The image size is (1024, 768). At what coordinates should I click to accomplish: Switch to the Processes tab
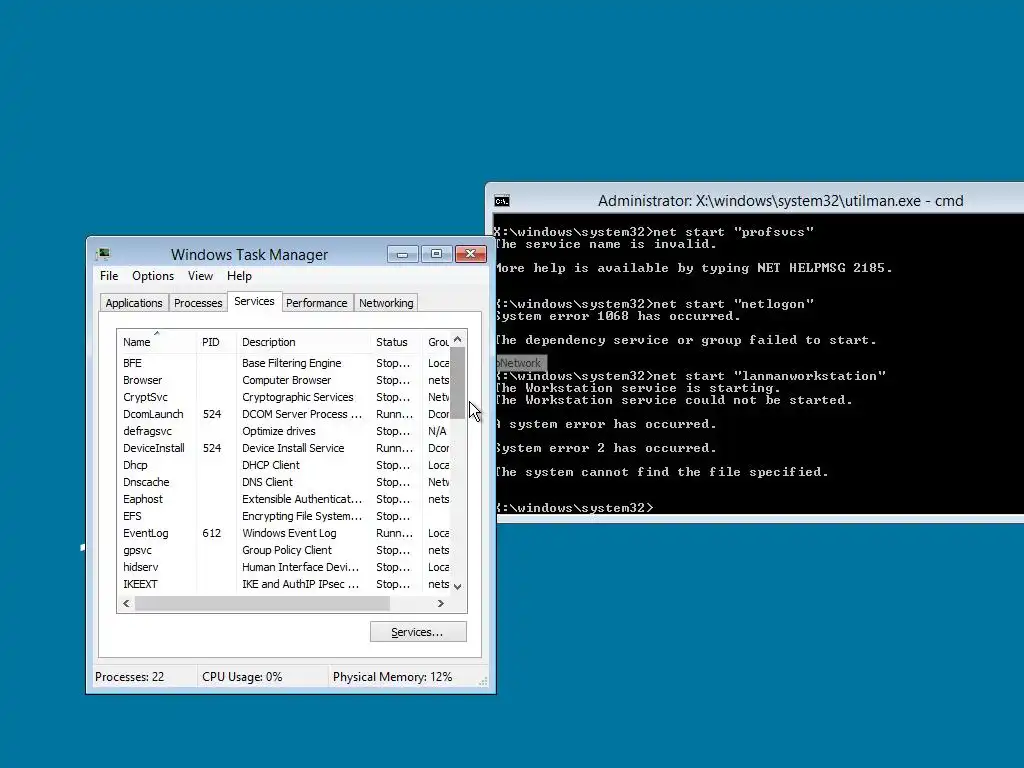(198, 303)
